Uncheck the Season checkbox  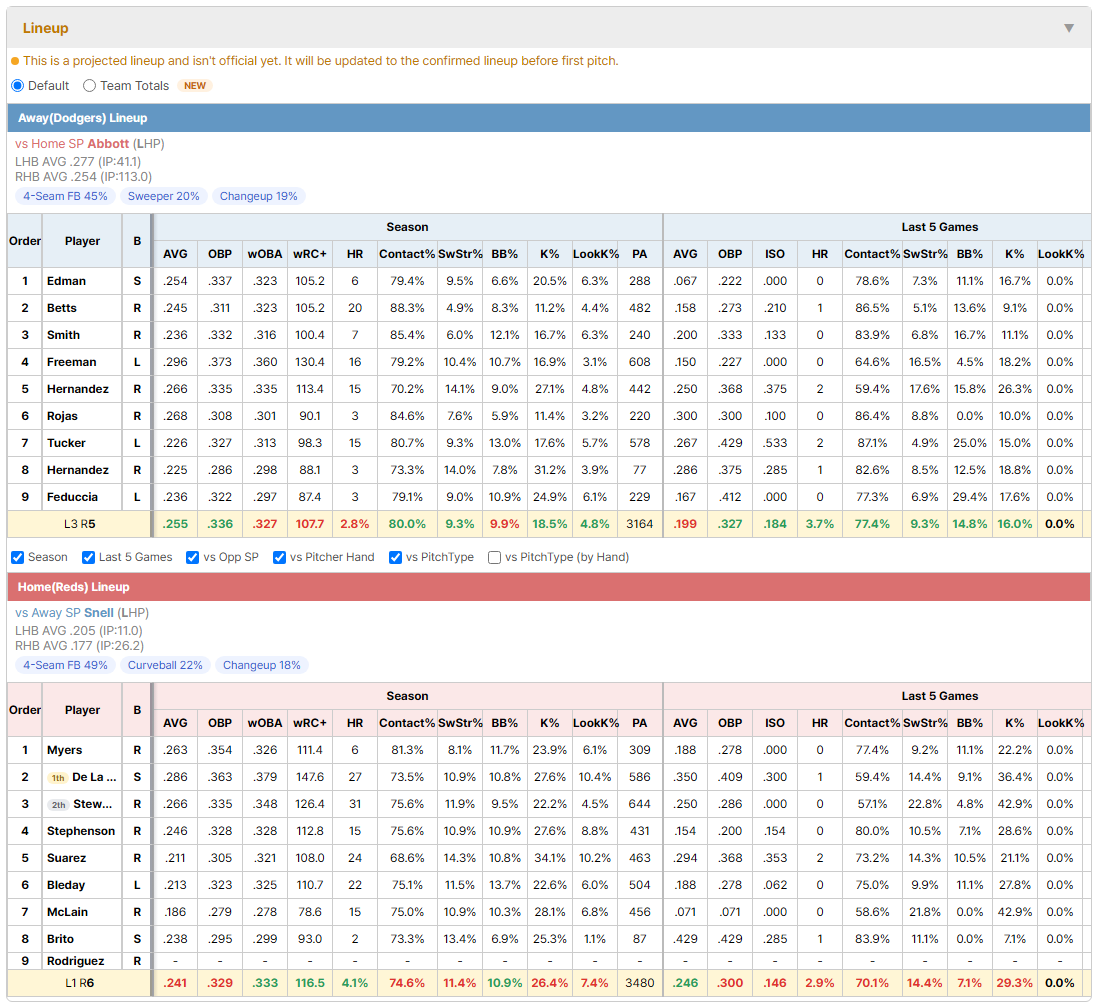coord(18,557)
